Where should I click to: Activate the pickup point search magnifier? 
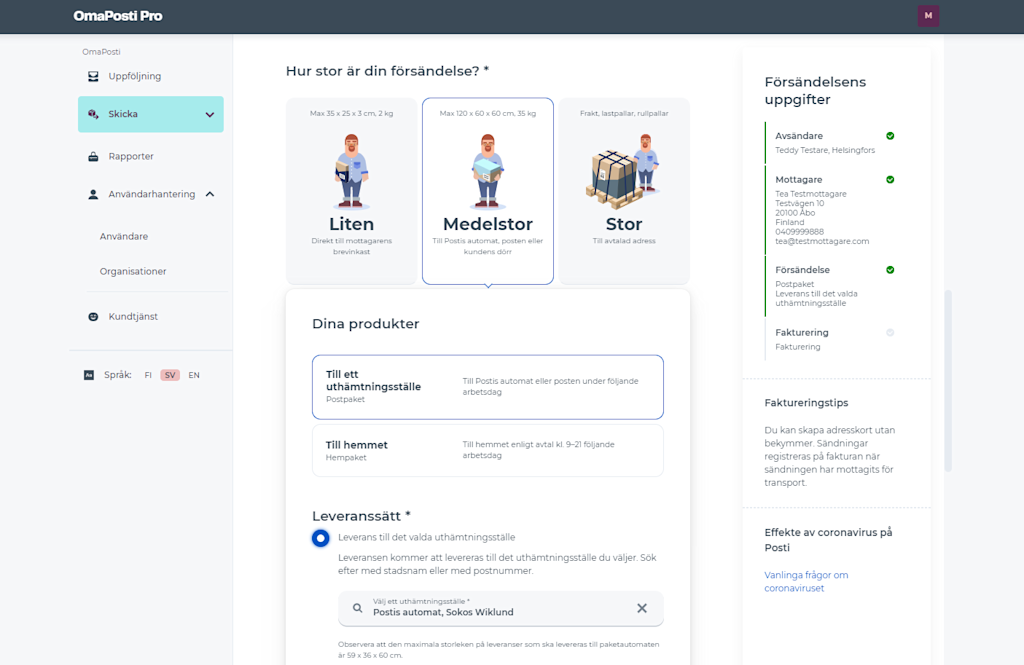pos(357,608)
